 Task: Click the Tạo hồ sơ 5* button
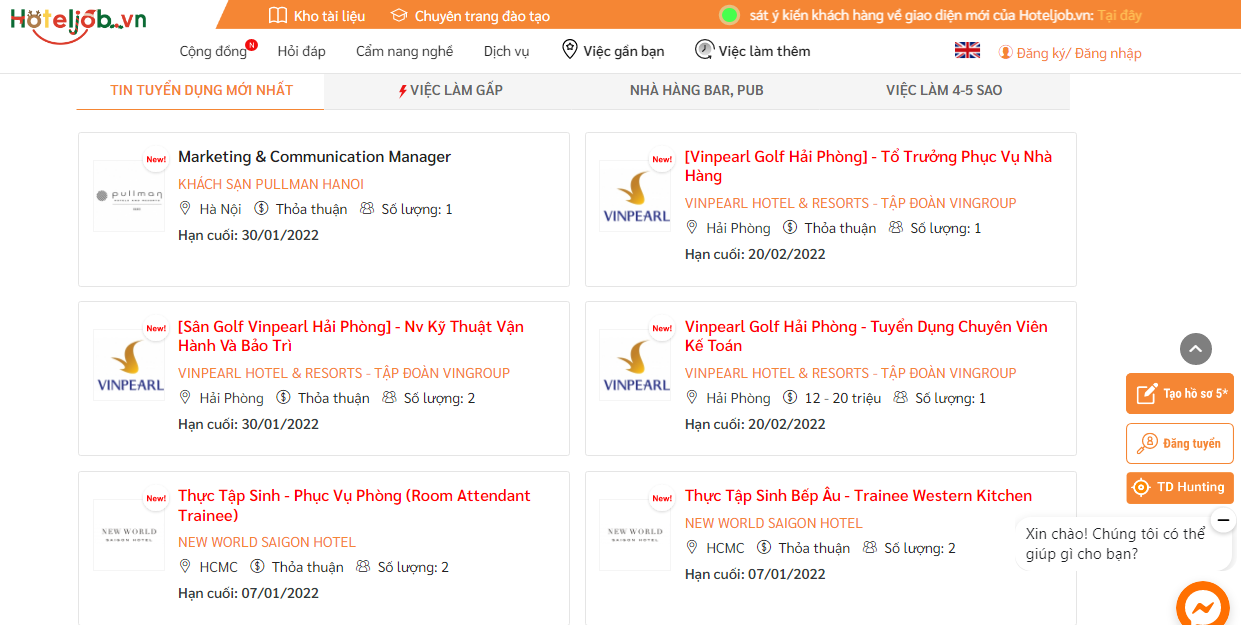1180,393
